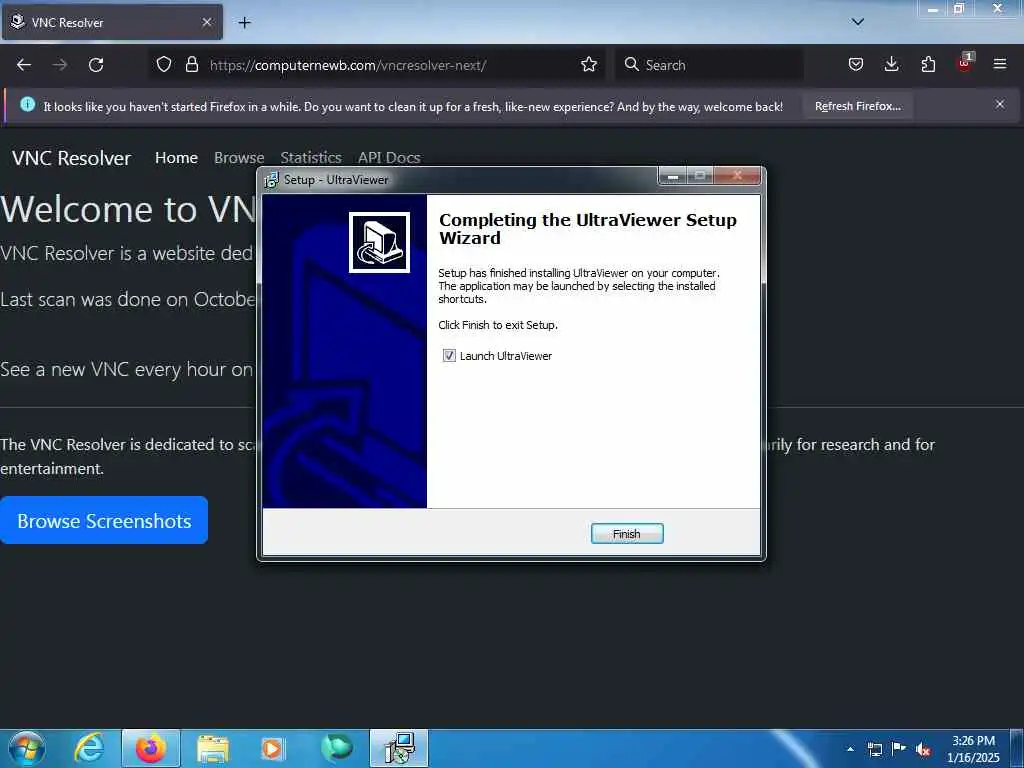Click the Browse Screenshots button
Screen dimensions: 1024x768
(x=104, y=520)
